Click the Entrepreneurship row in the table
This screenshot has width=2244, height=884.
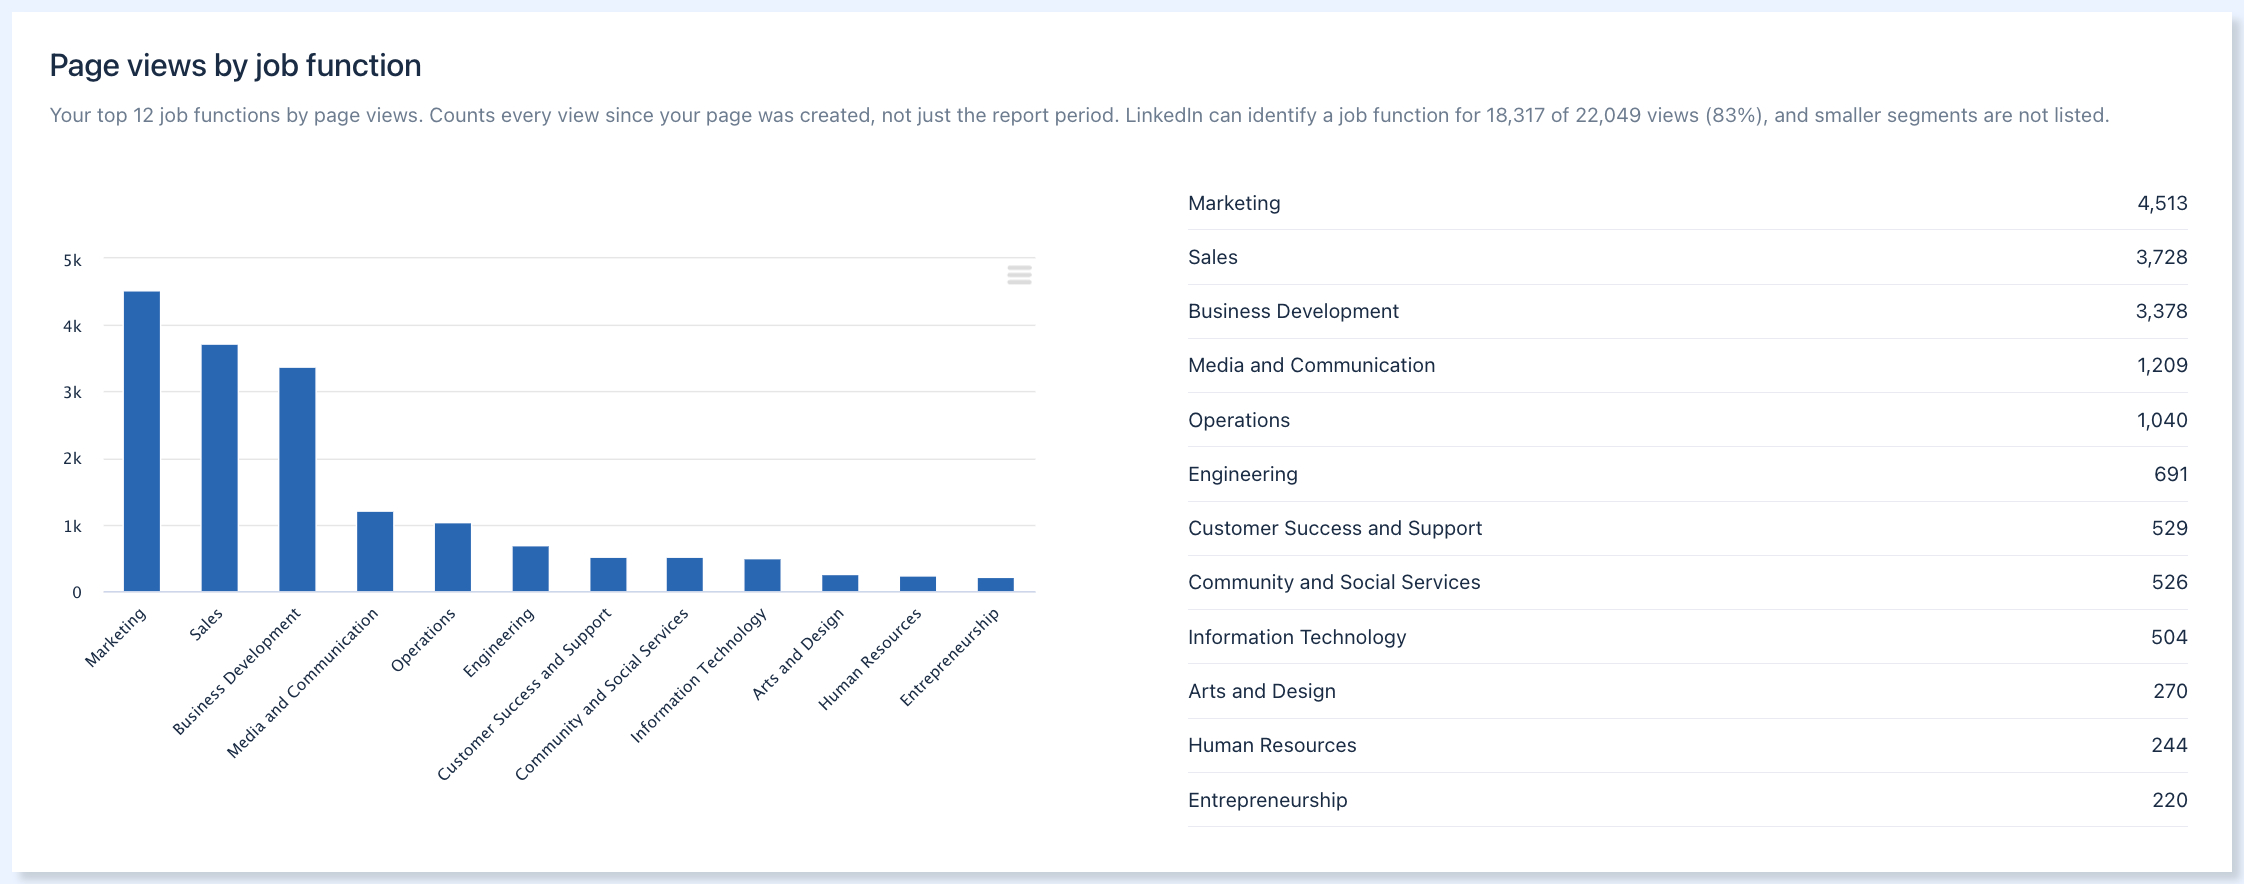pyautogui.click(x=1687, y=800)
